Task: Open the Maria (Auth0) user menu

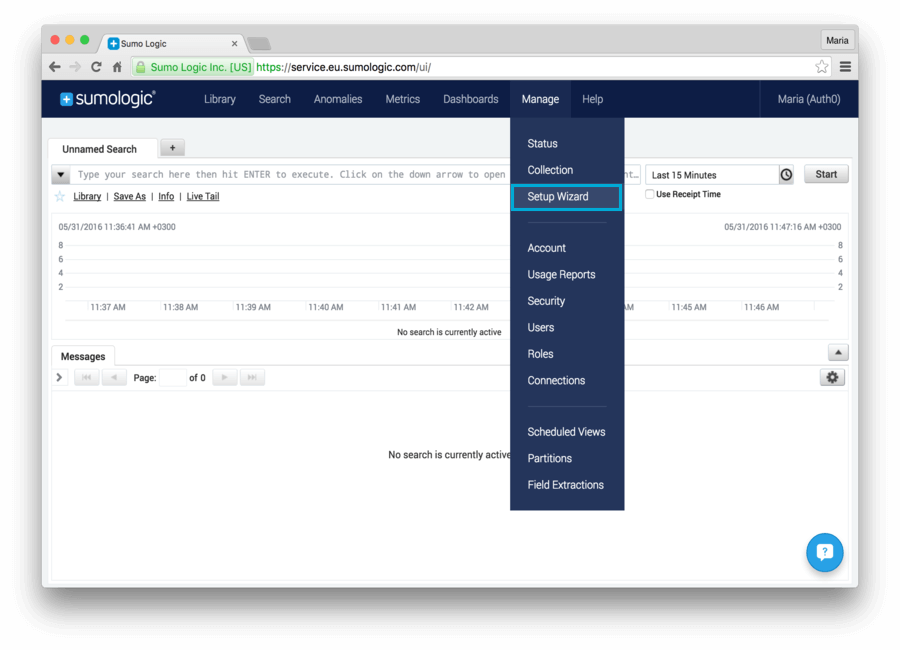Action: [x=809, y=99]
